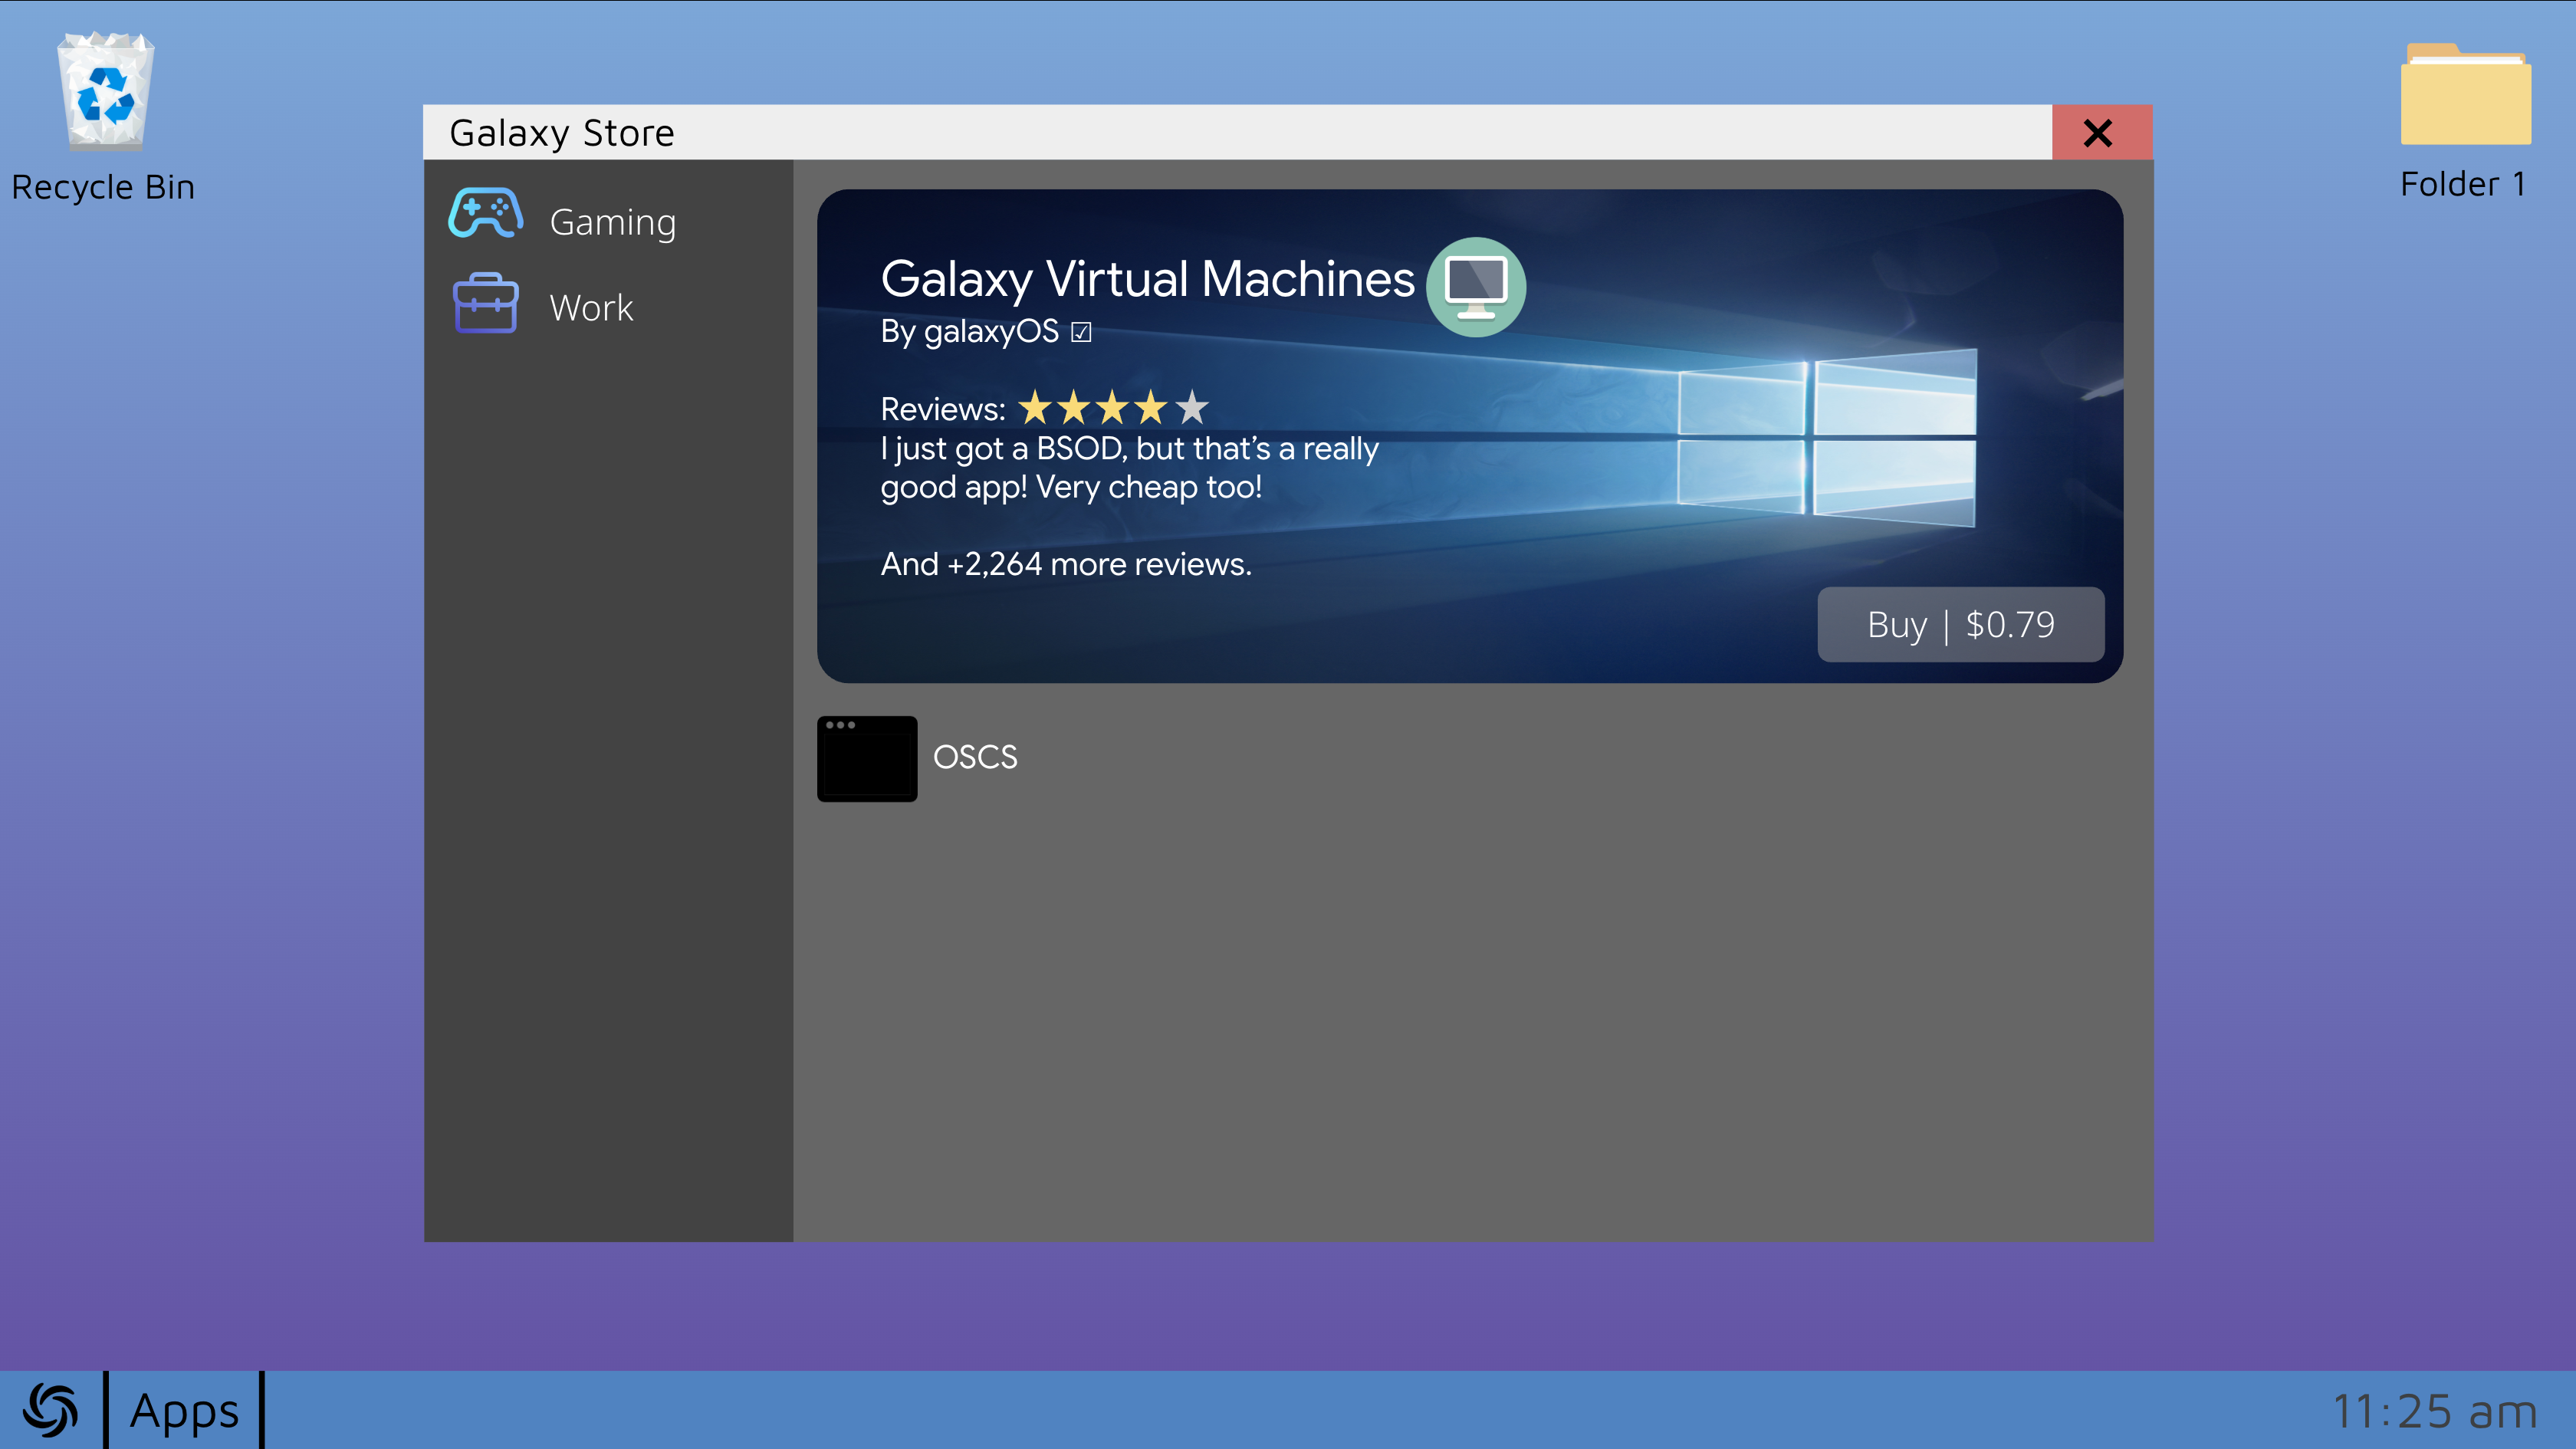Screen dimensions: 2576x1449
Task: Open the Recycle Bin icon
Action: tap(105, 93)
